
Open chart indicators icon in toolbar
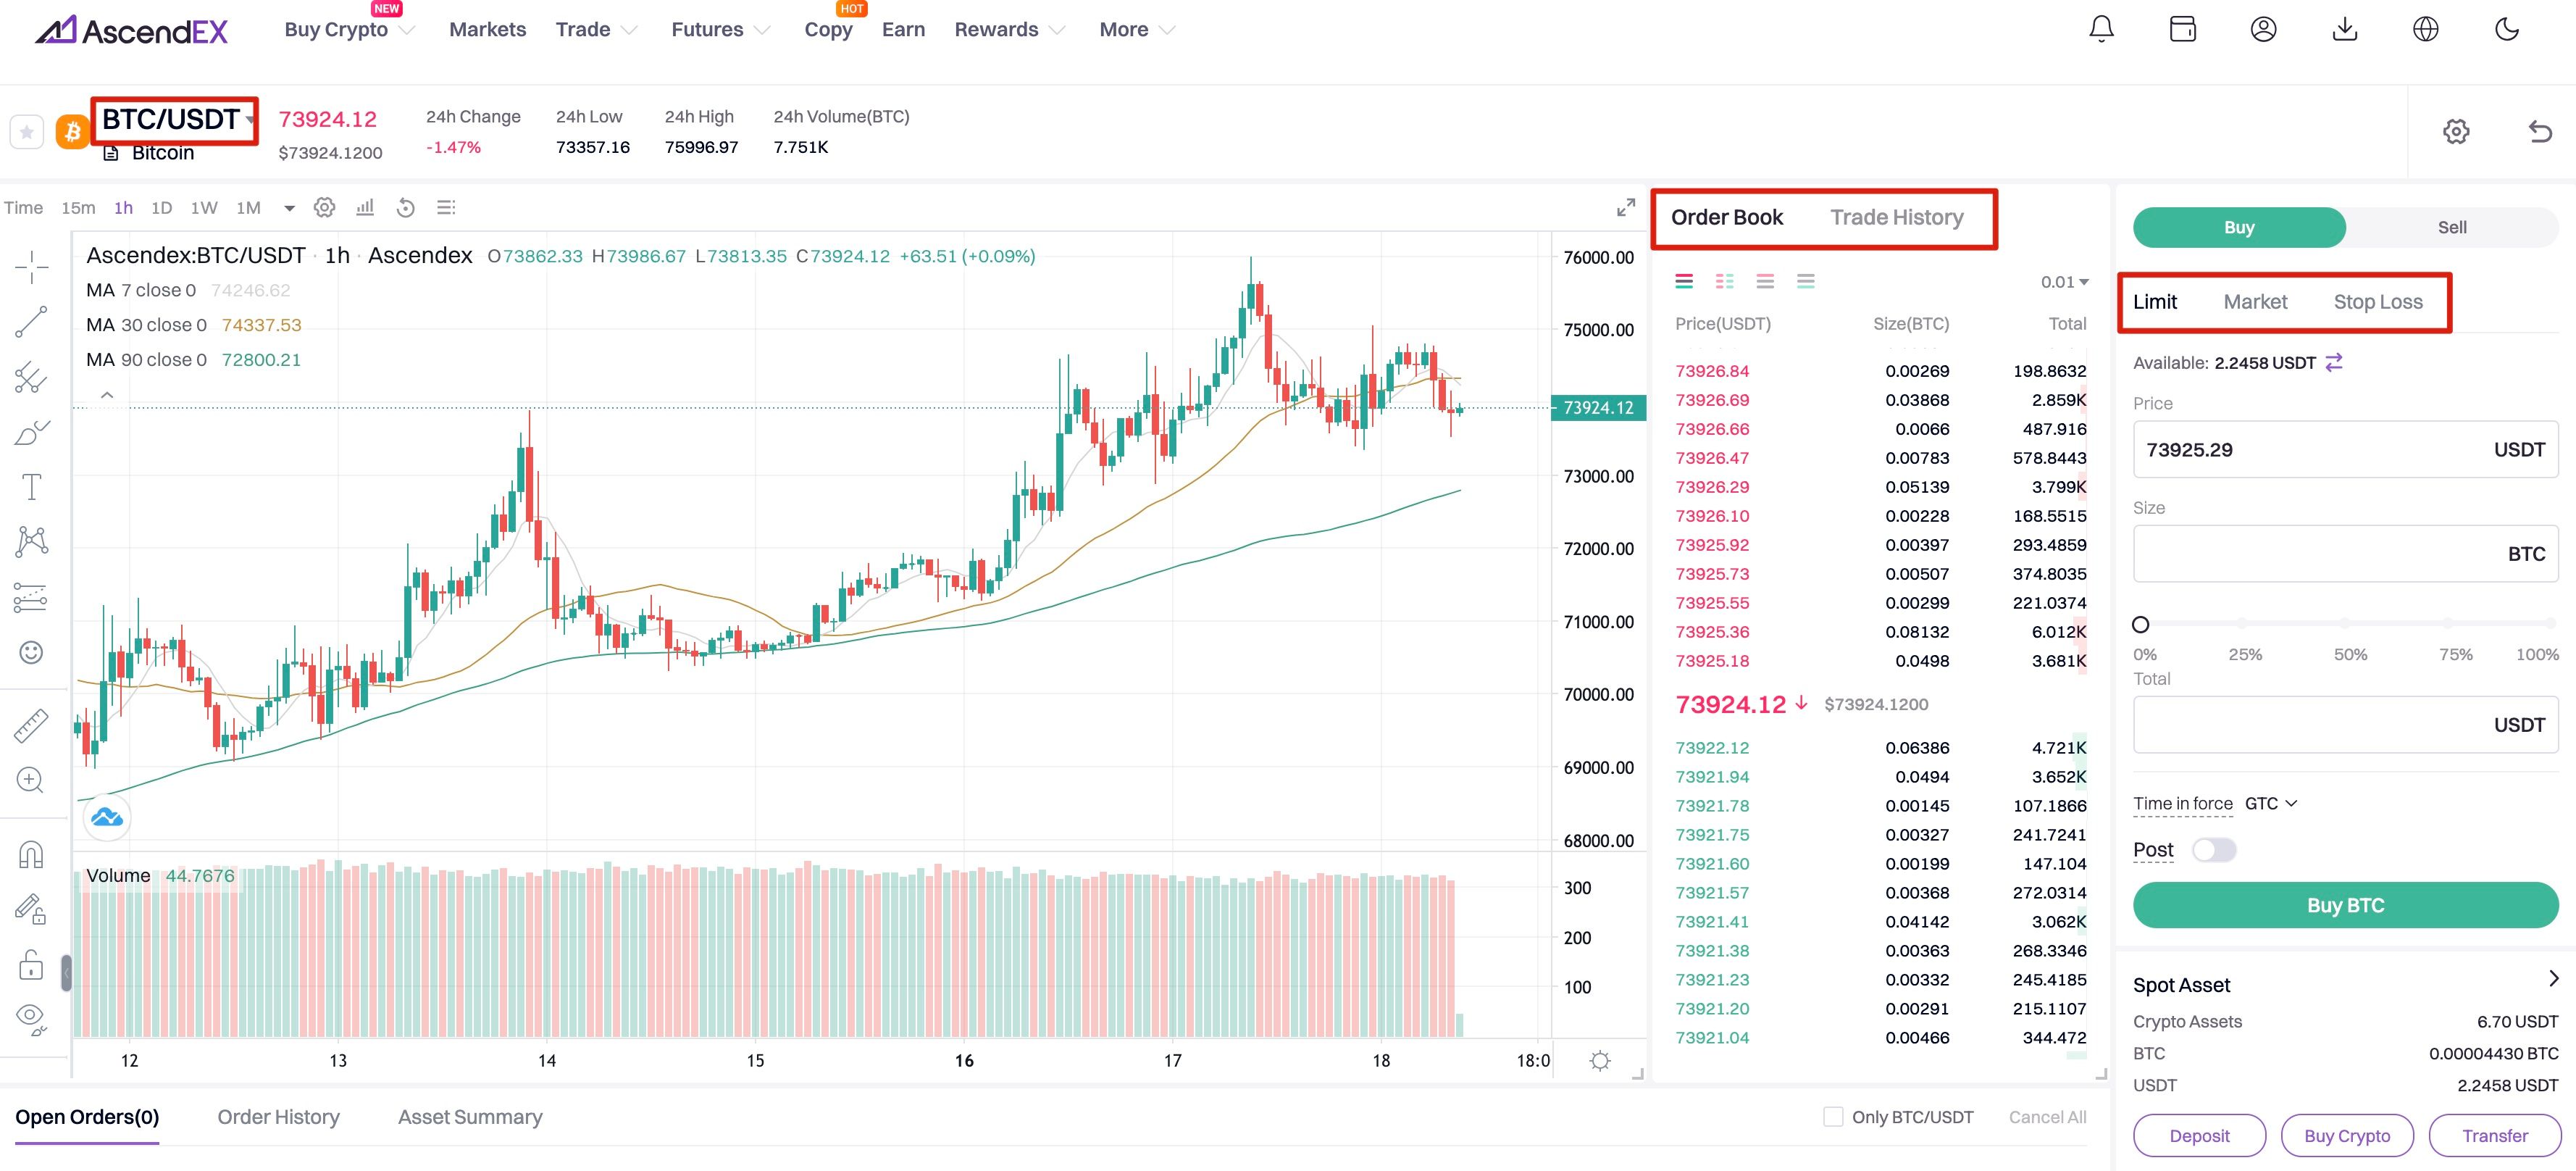tap(365, 208)
